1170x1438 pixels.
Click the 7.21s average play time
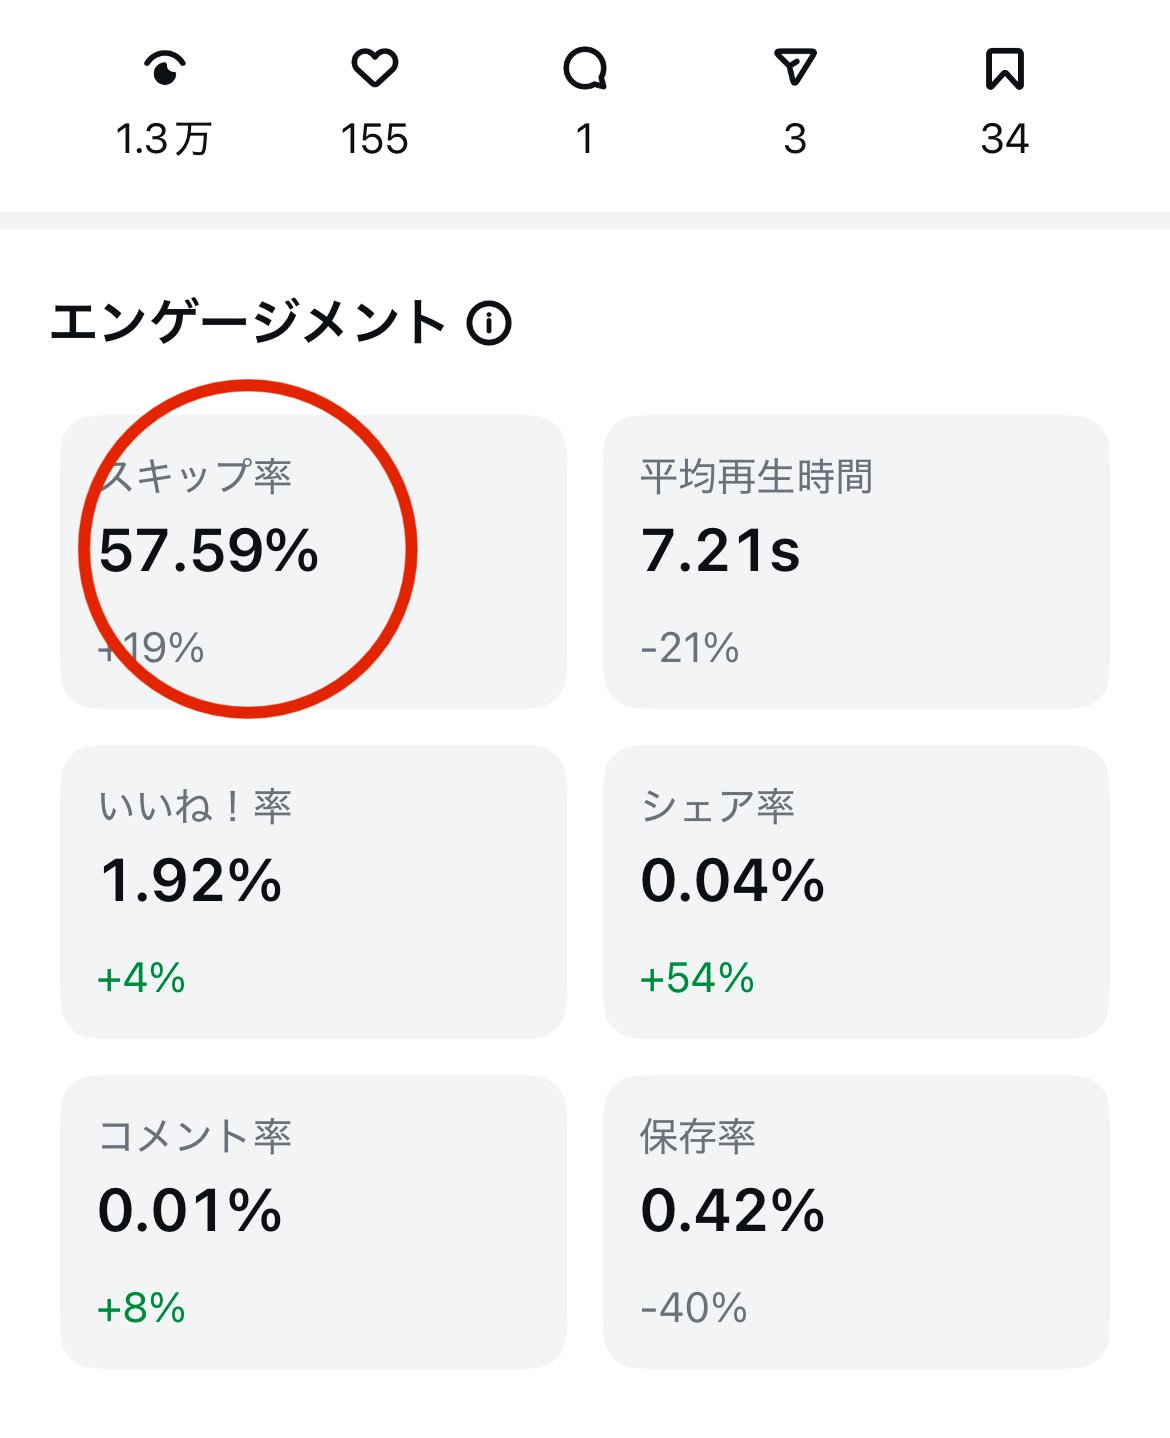pos(720,551)
